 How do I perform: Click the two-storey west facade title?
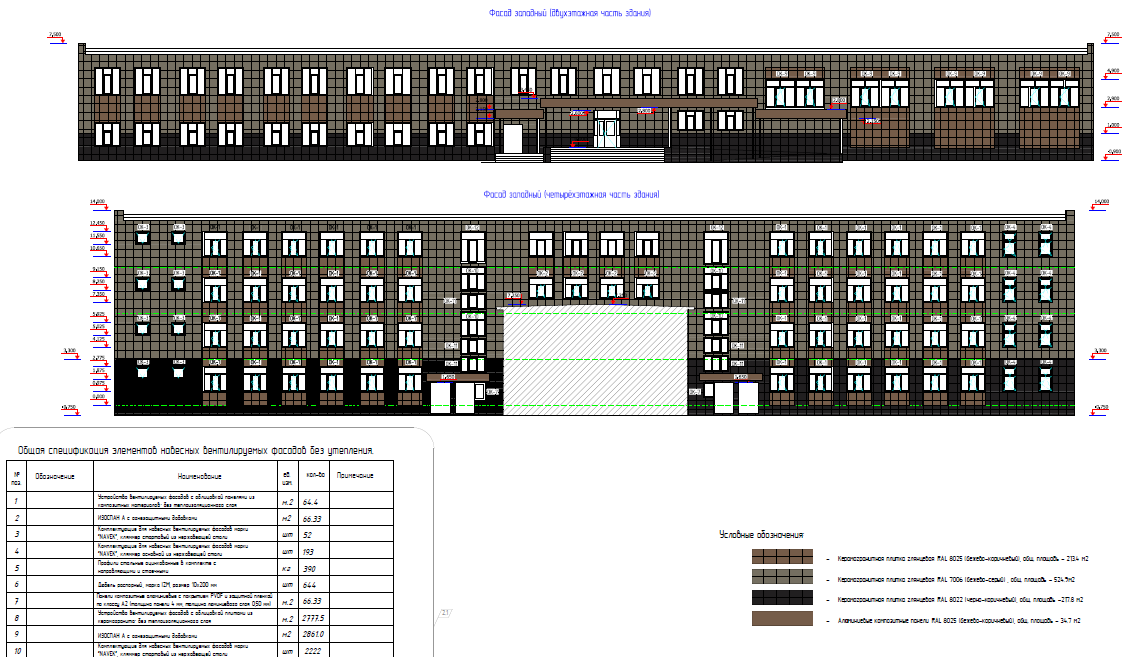pos(569,14)
